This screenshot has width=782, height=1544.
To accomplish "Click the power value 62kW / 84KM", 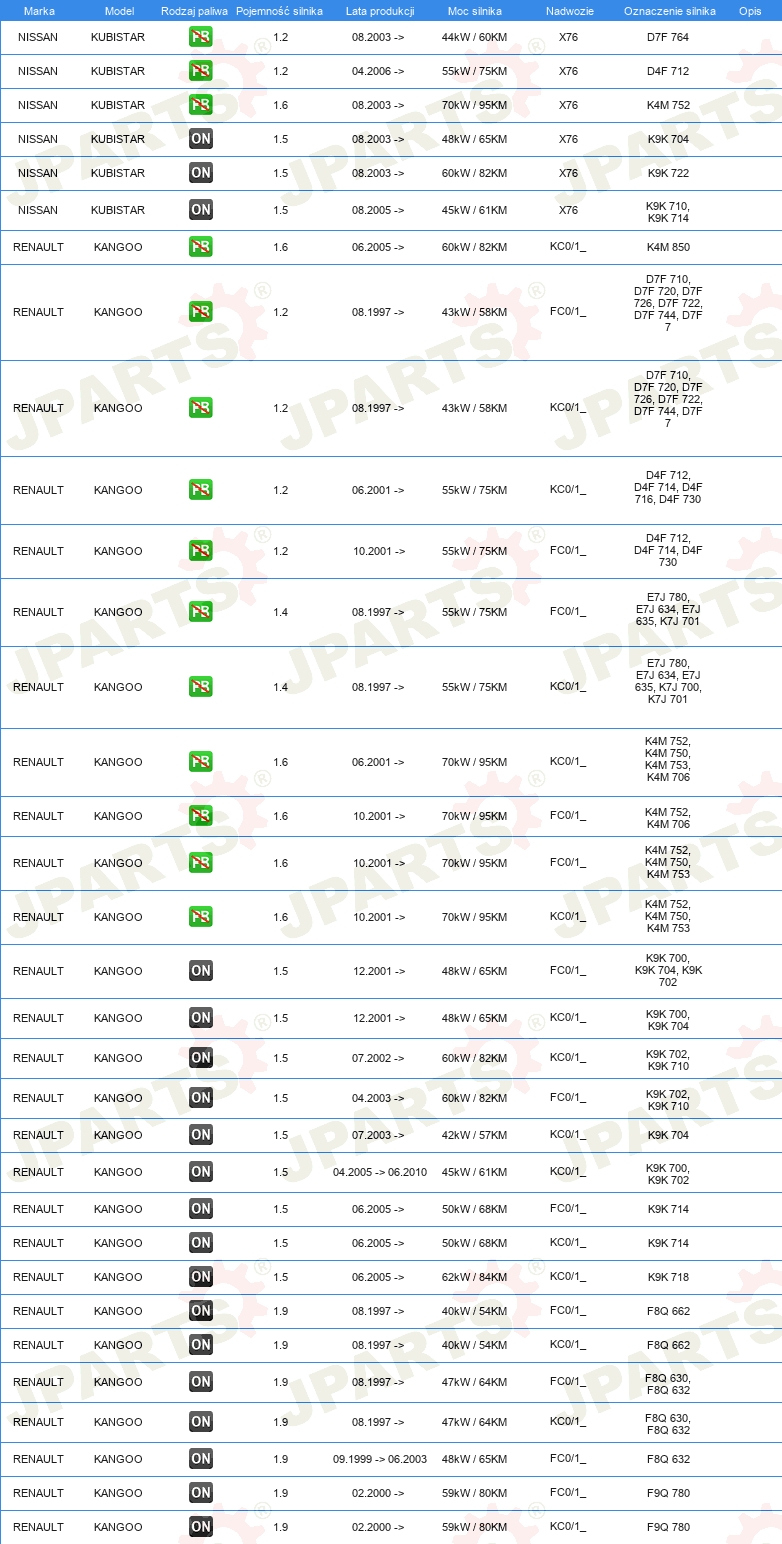I will tap(475, 1277).
